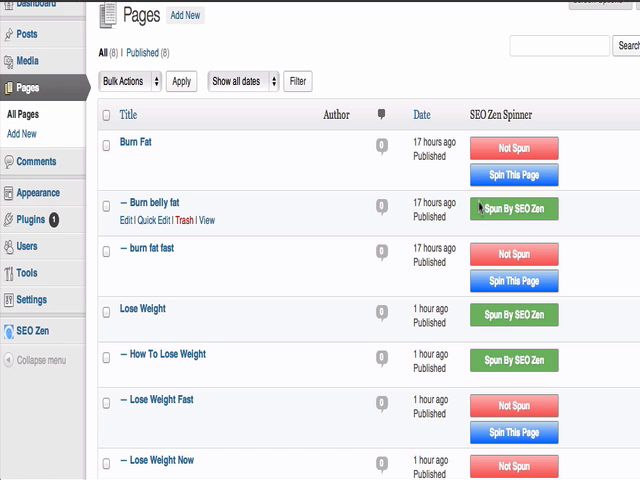Click the Collapse menu arrow icon
Viewport: 640px width, 480px height.
pyautogui.click(x=9, y=360)
